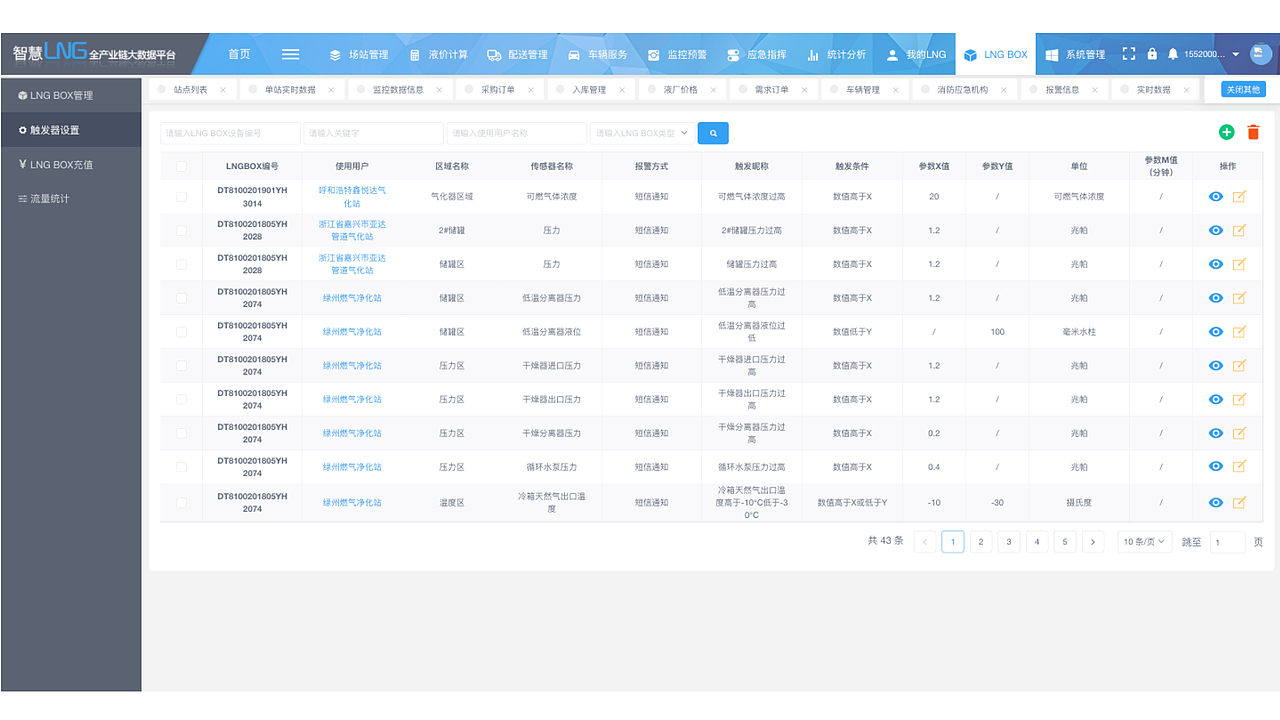
Task: Edit the 干燥器进口压力过高 trigger row
Action: tap(1239, 366)
